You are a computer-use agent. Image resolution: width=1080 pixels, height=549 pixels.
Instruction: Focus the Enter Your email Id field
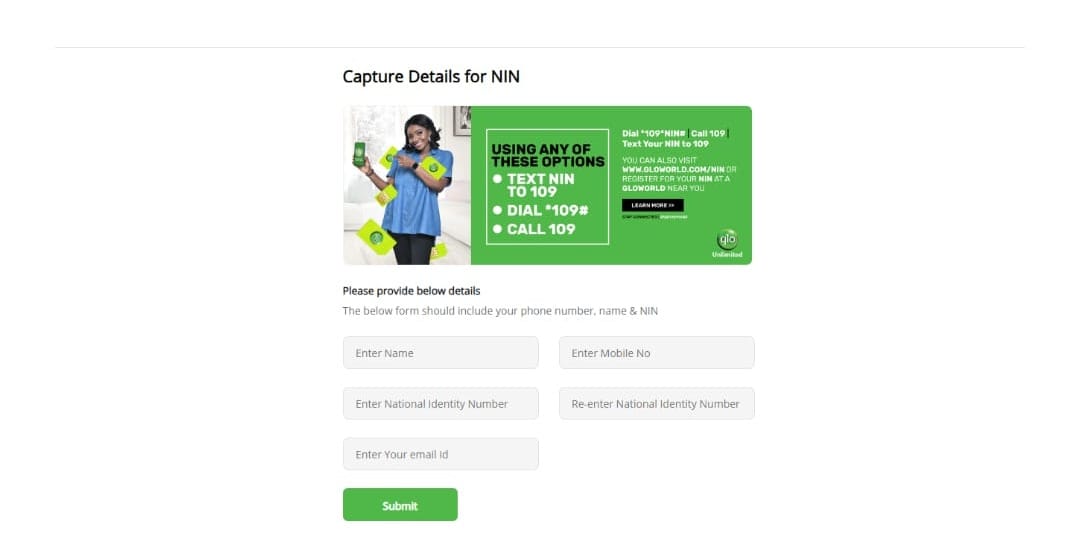(x=441, y=454)
